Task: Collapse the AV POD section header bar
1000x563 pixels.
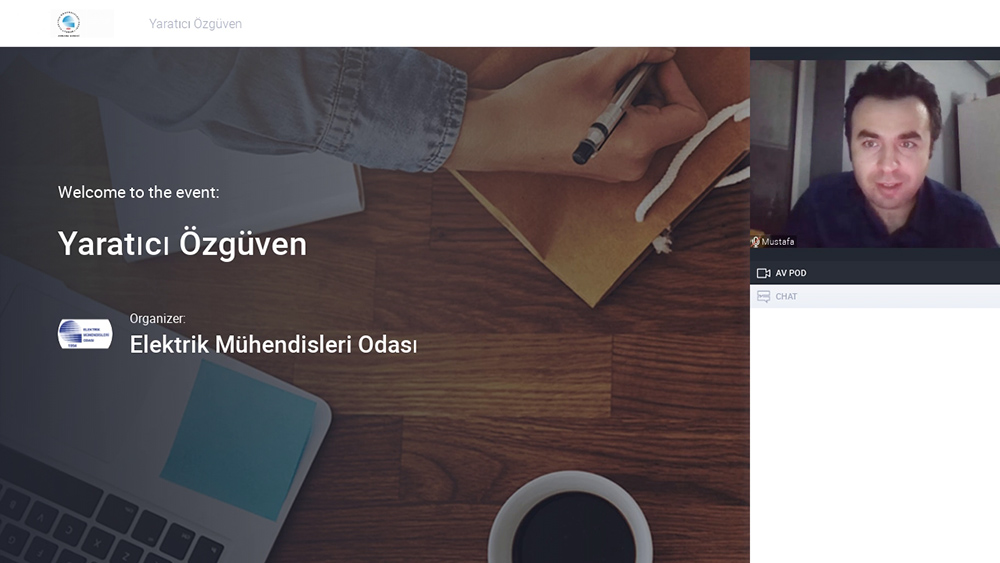Action: [875, 273]
